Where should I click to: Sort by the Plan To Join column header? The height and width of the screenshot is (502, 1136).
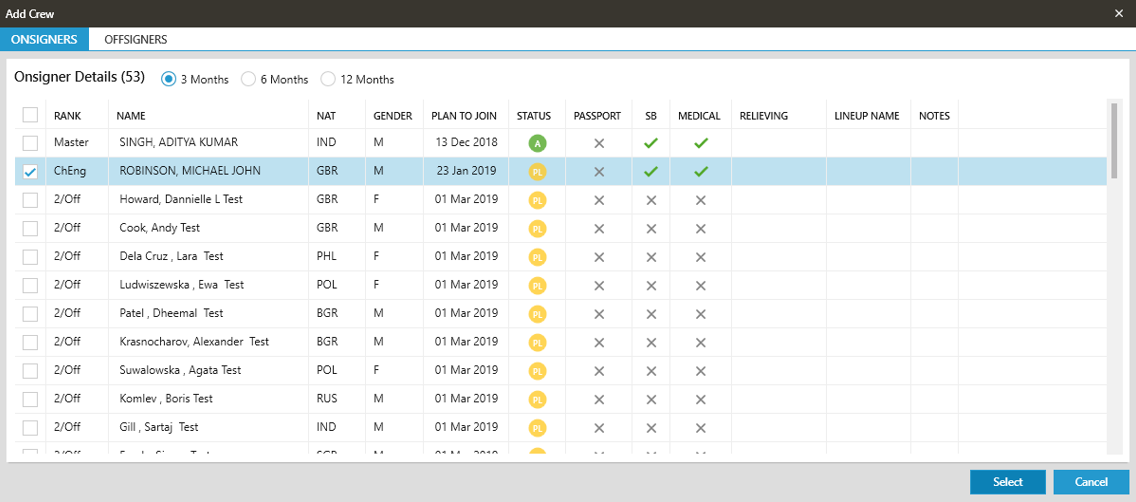pyautogui.click(x=464, y=116)
